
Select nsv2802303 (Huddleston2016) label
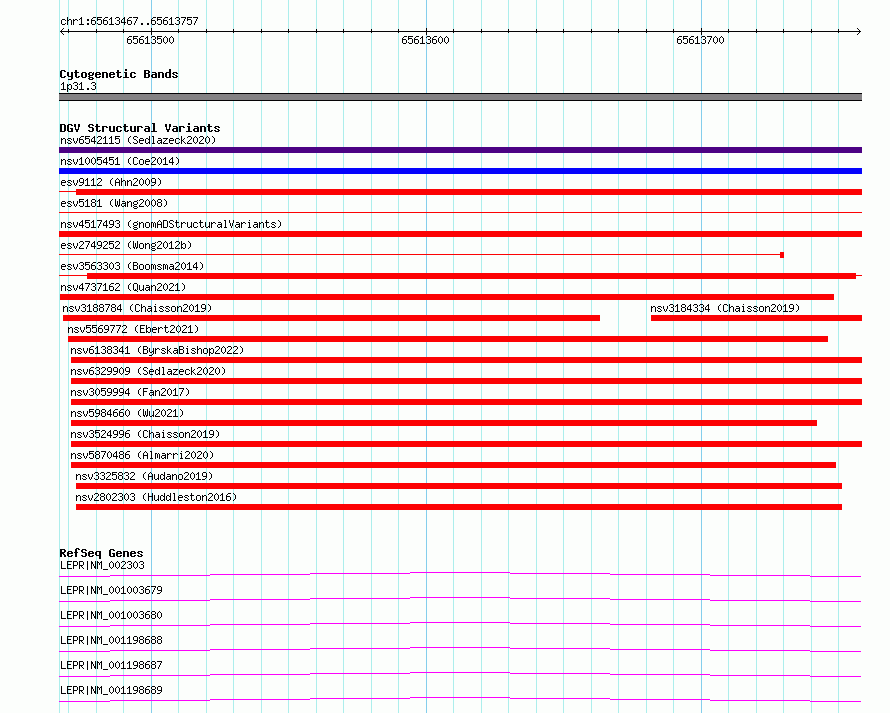(x=156, y=497)
